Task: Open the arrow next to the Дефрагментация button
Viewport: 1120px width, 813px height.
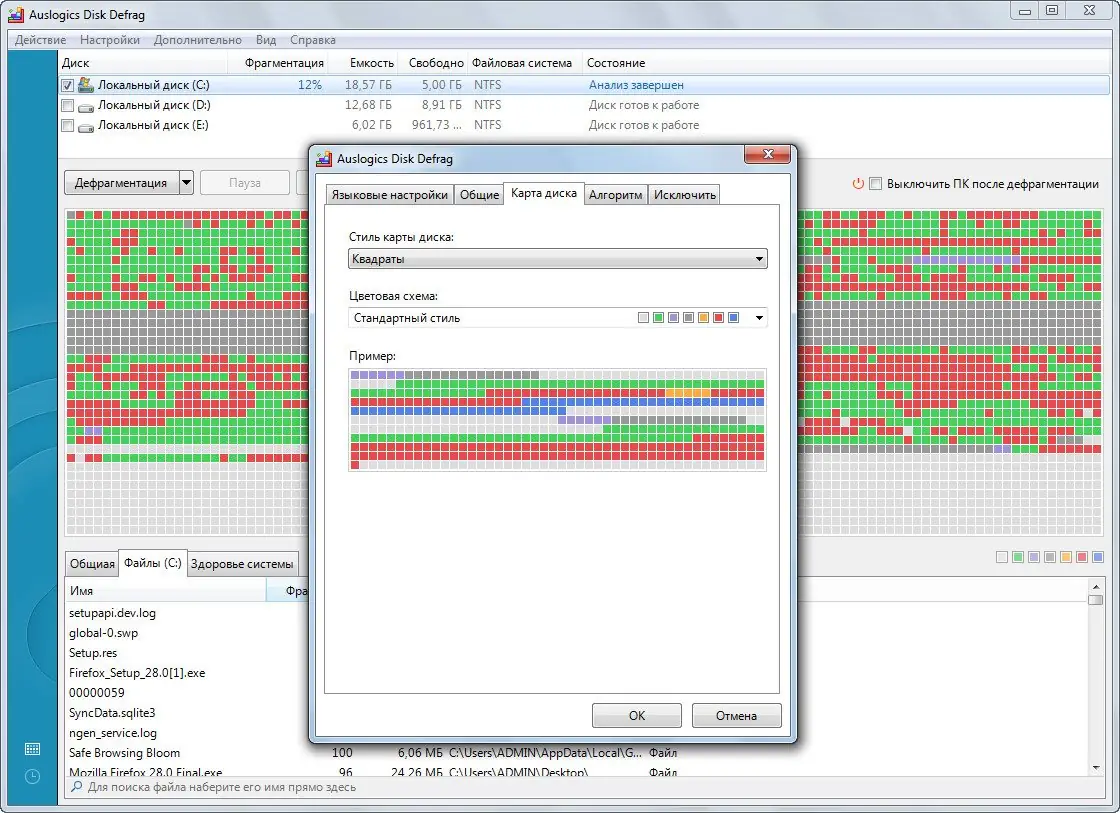Action: pyautogui.click(x=186, y=183)
